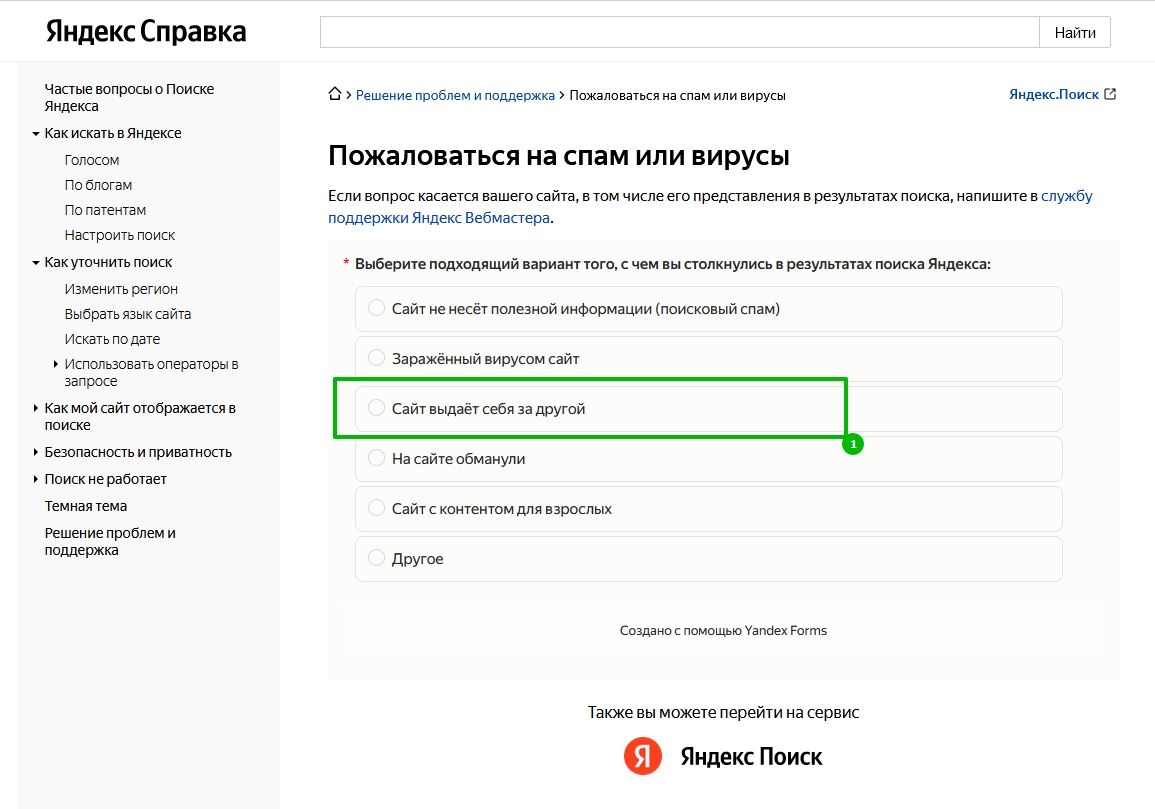The image size is (1155, 809).
Task: Click the red Yandex logo icon
Action: coord(643,756)
